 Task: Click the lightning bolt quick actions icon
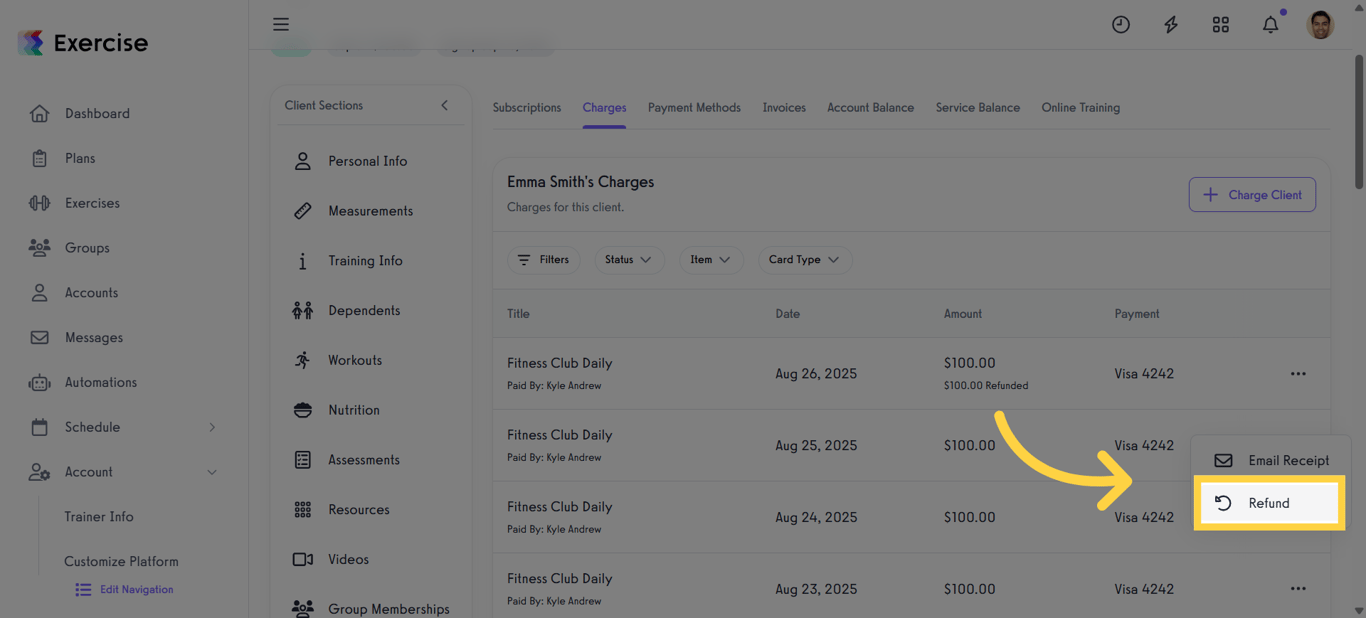coord(1170,25)
